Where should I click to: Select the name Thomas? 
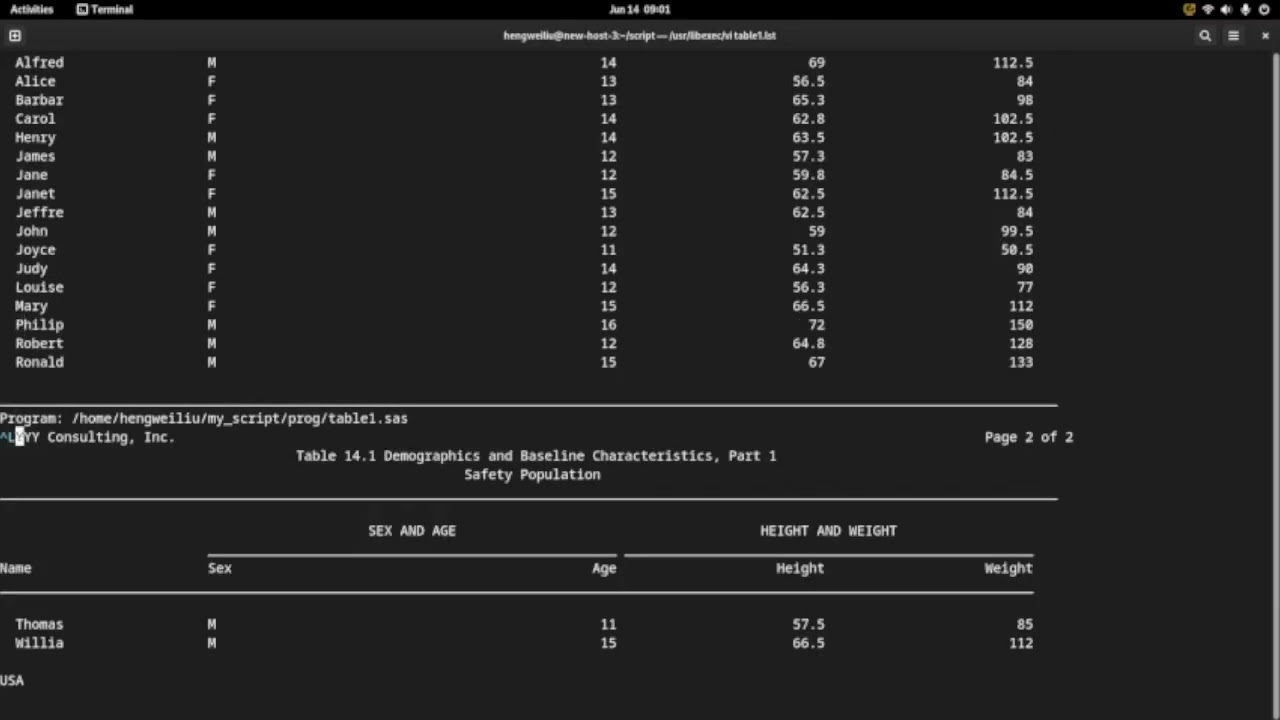coord(39,624)
